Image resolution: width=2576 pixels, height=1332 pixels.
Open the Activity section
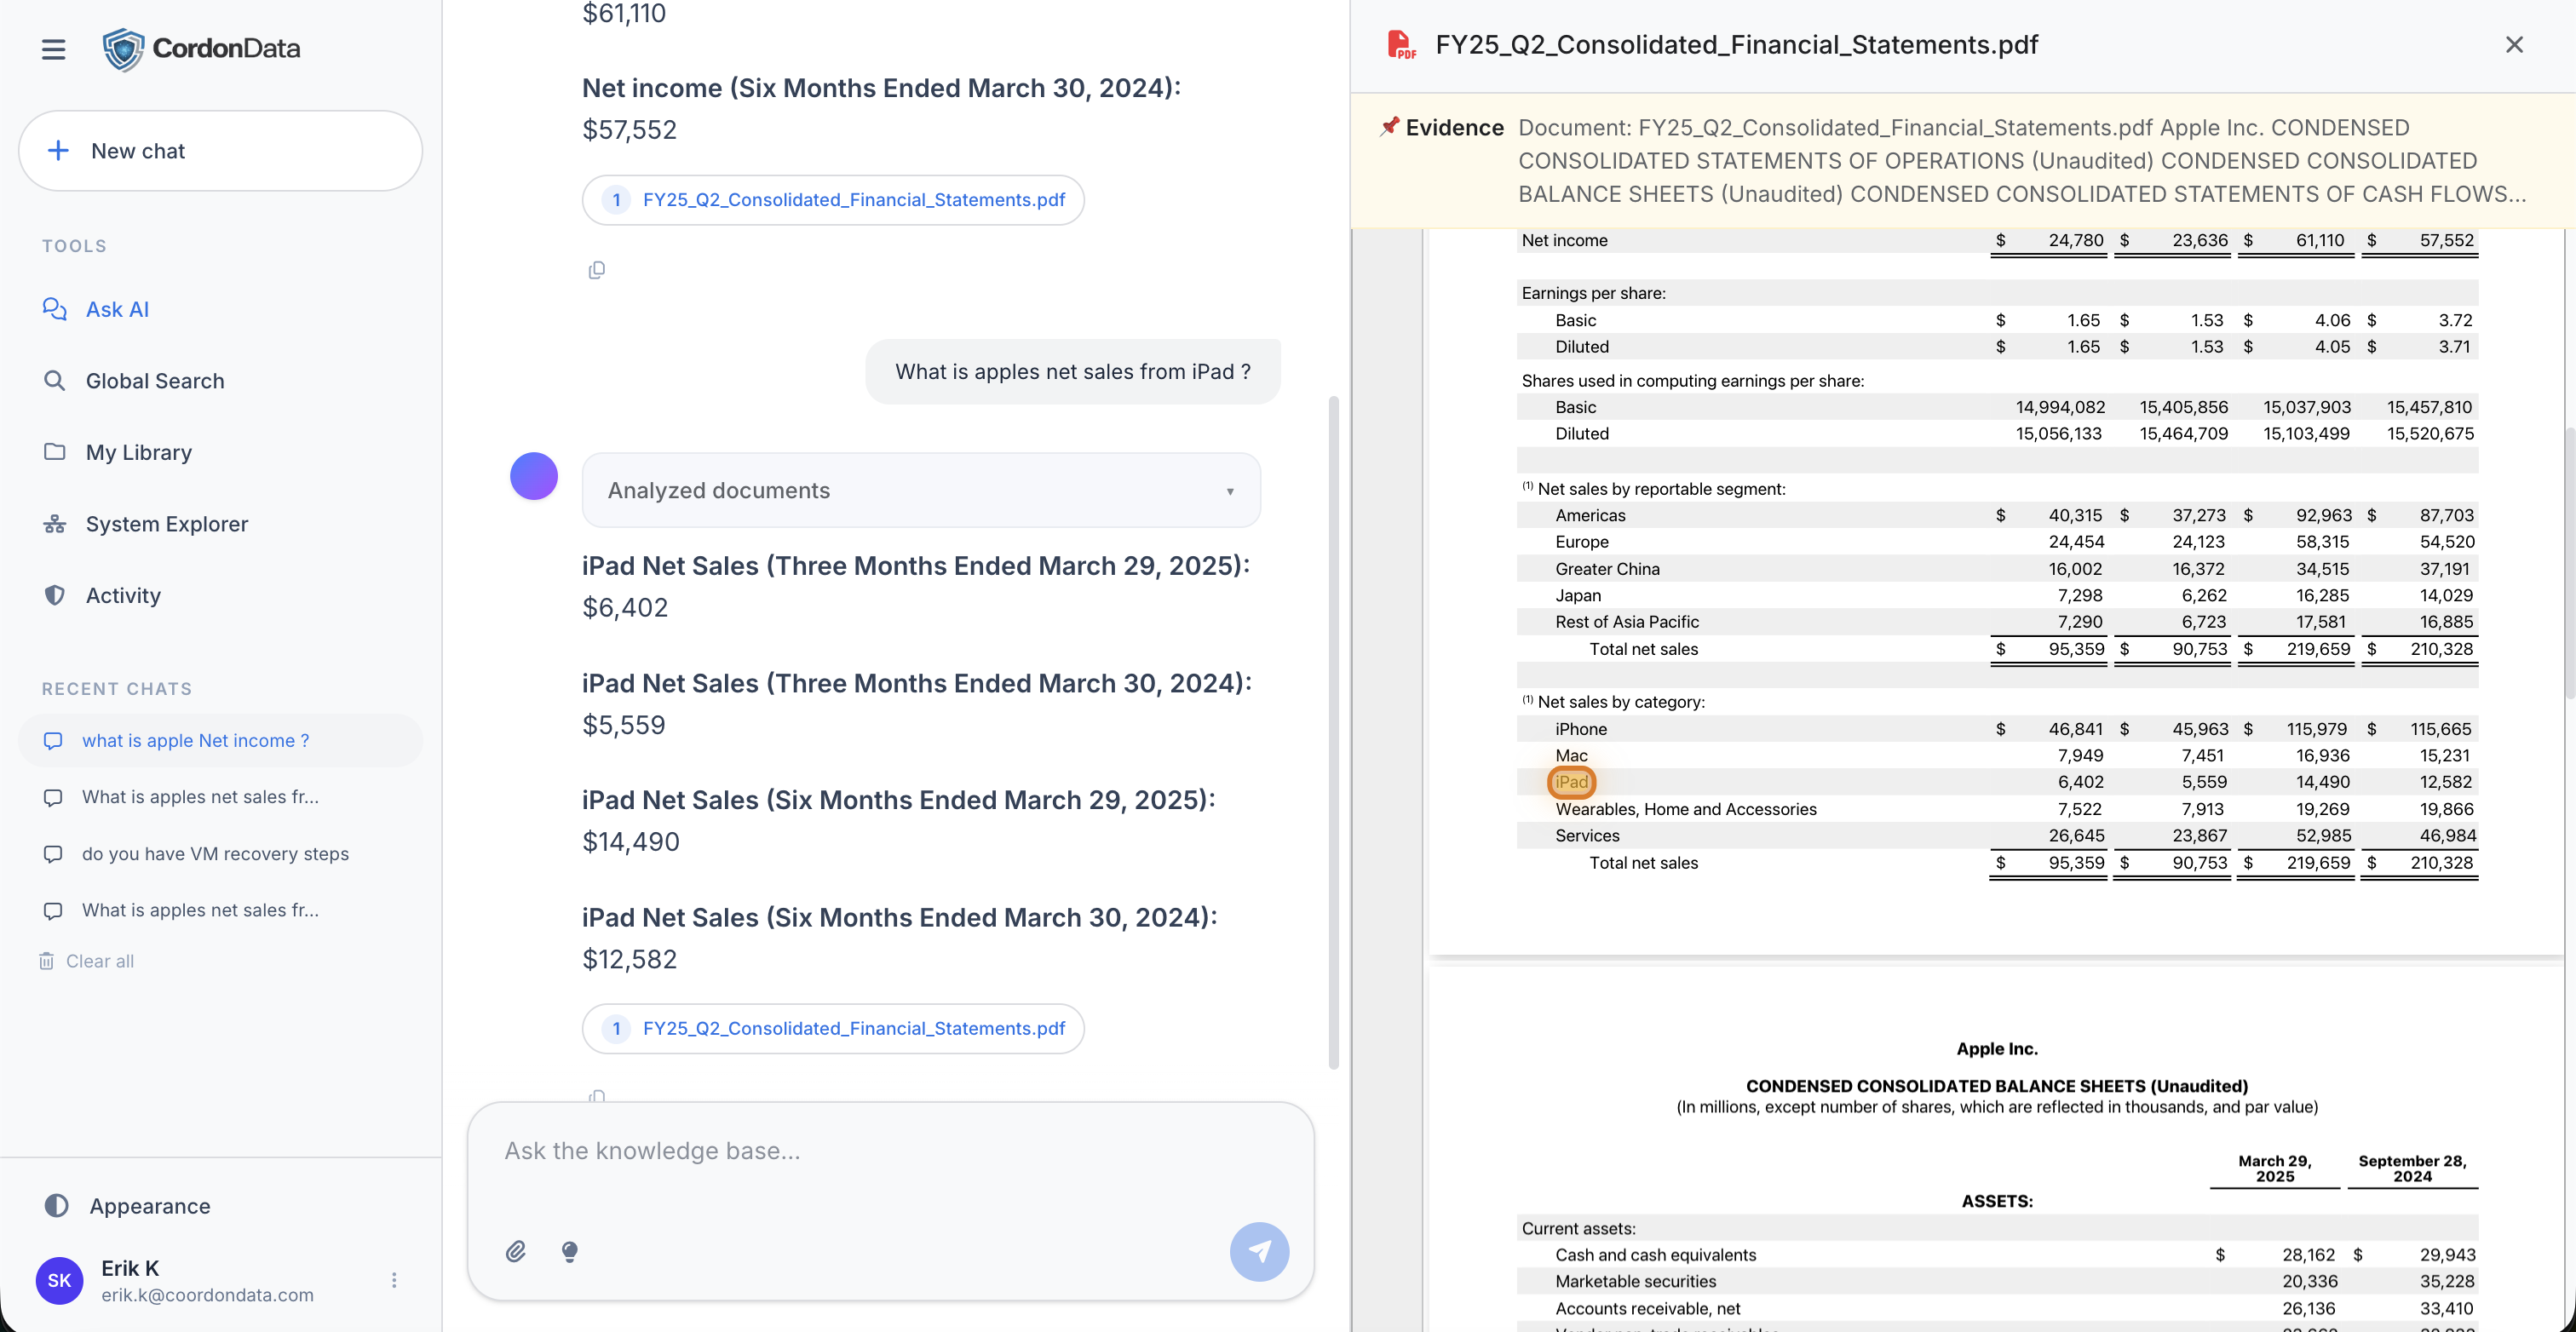pos(122,595)
